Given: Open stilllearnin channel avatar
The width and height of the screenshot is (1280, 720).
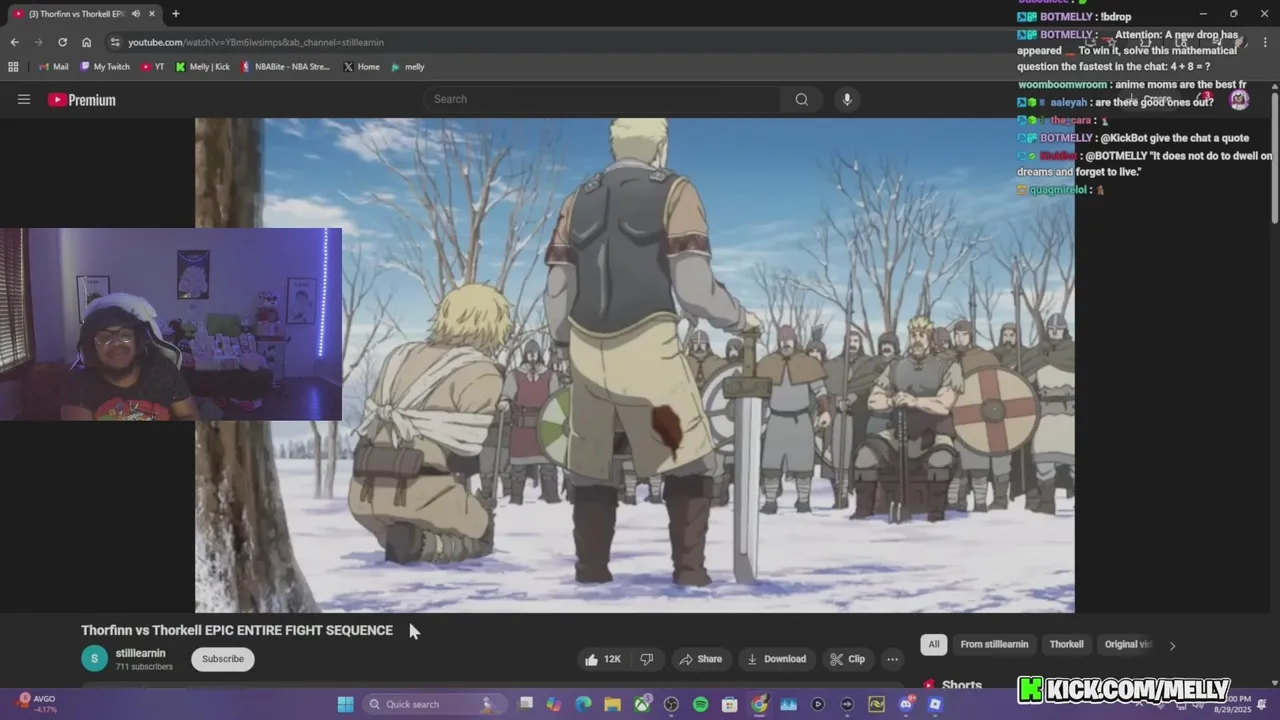Looking at the screenshot, I should pos(94,659).
